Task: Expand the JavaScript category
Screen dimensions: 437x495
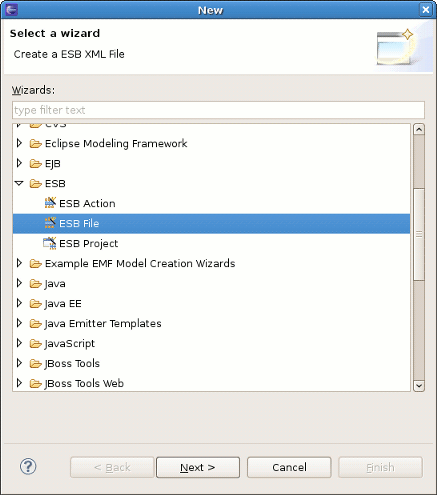Action: point(19,343)
